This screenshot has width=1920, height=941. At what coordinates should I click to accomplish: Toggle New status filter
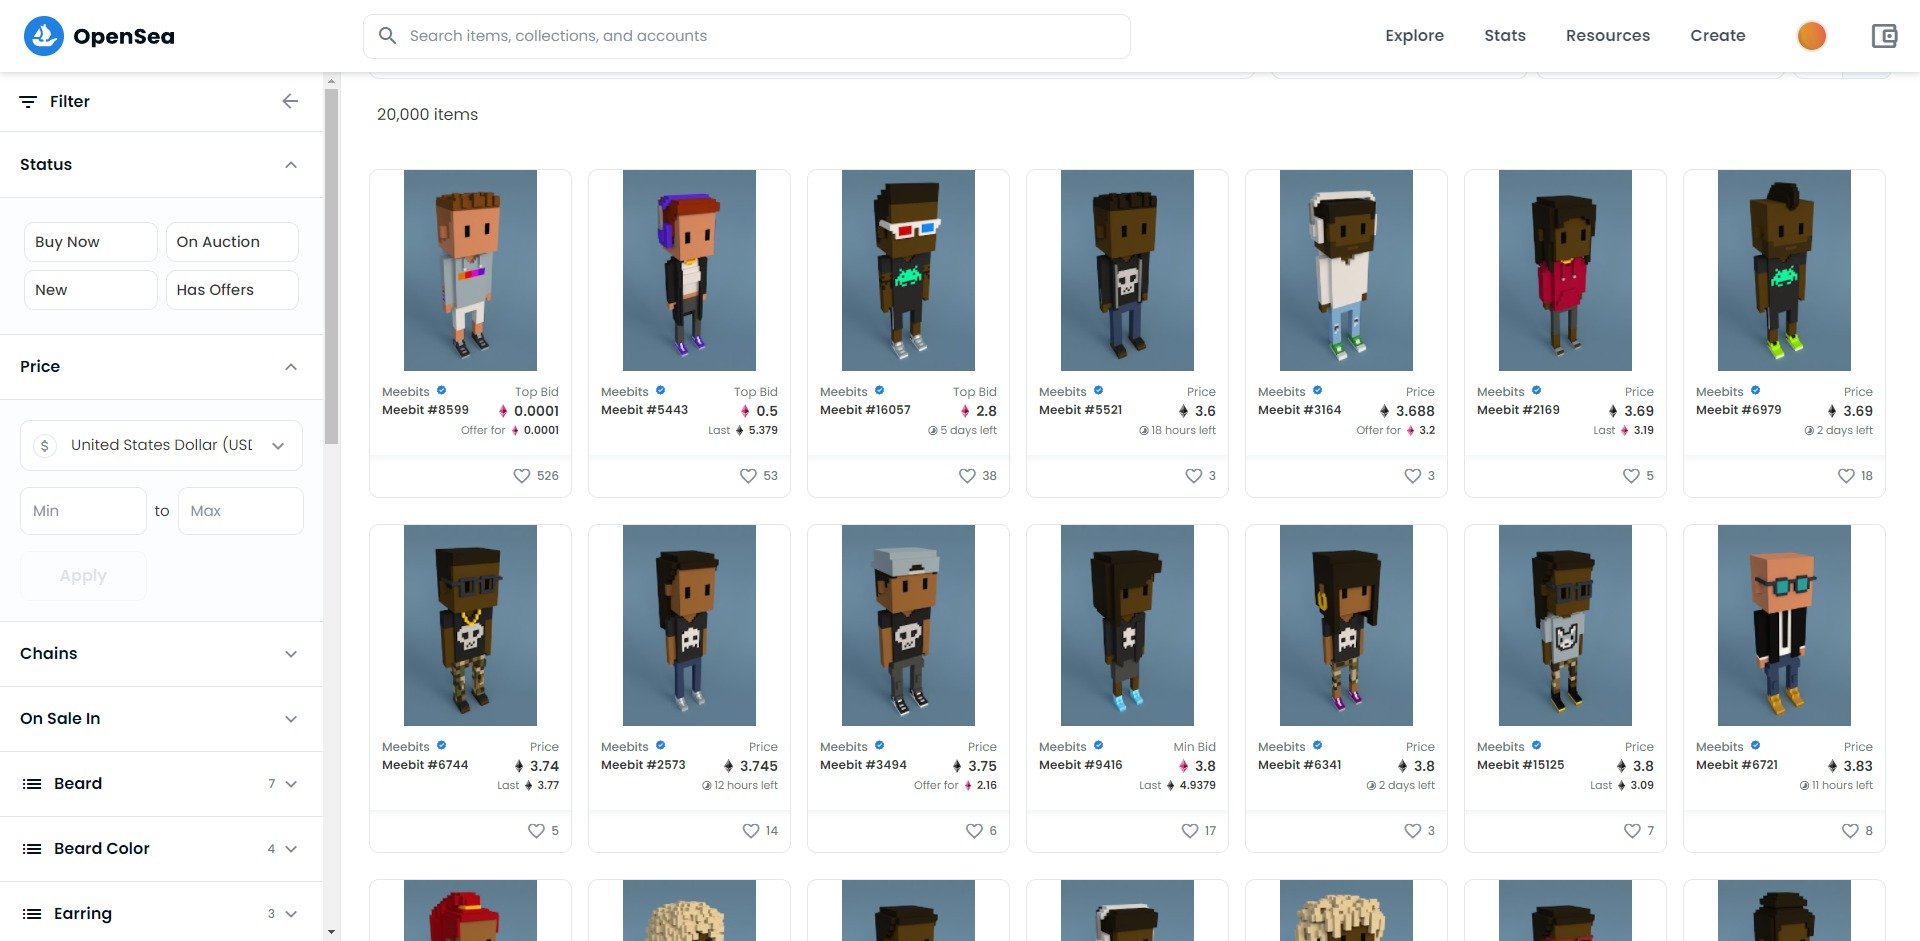click(x=90, y=290)
